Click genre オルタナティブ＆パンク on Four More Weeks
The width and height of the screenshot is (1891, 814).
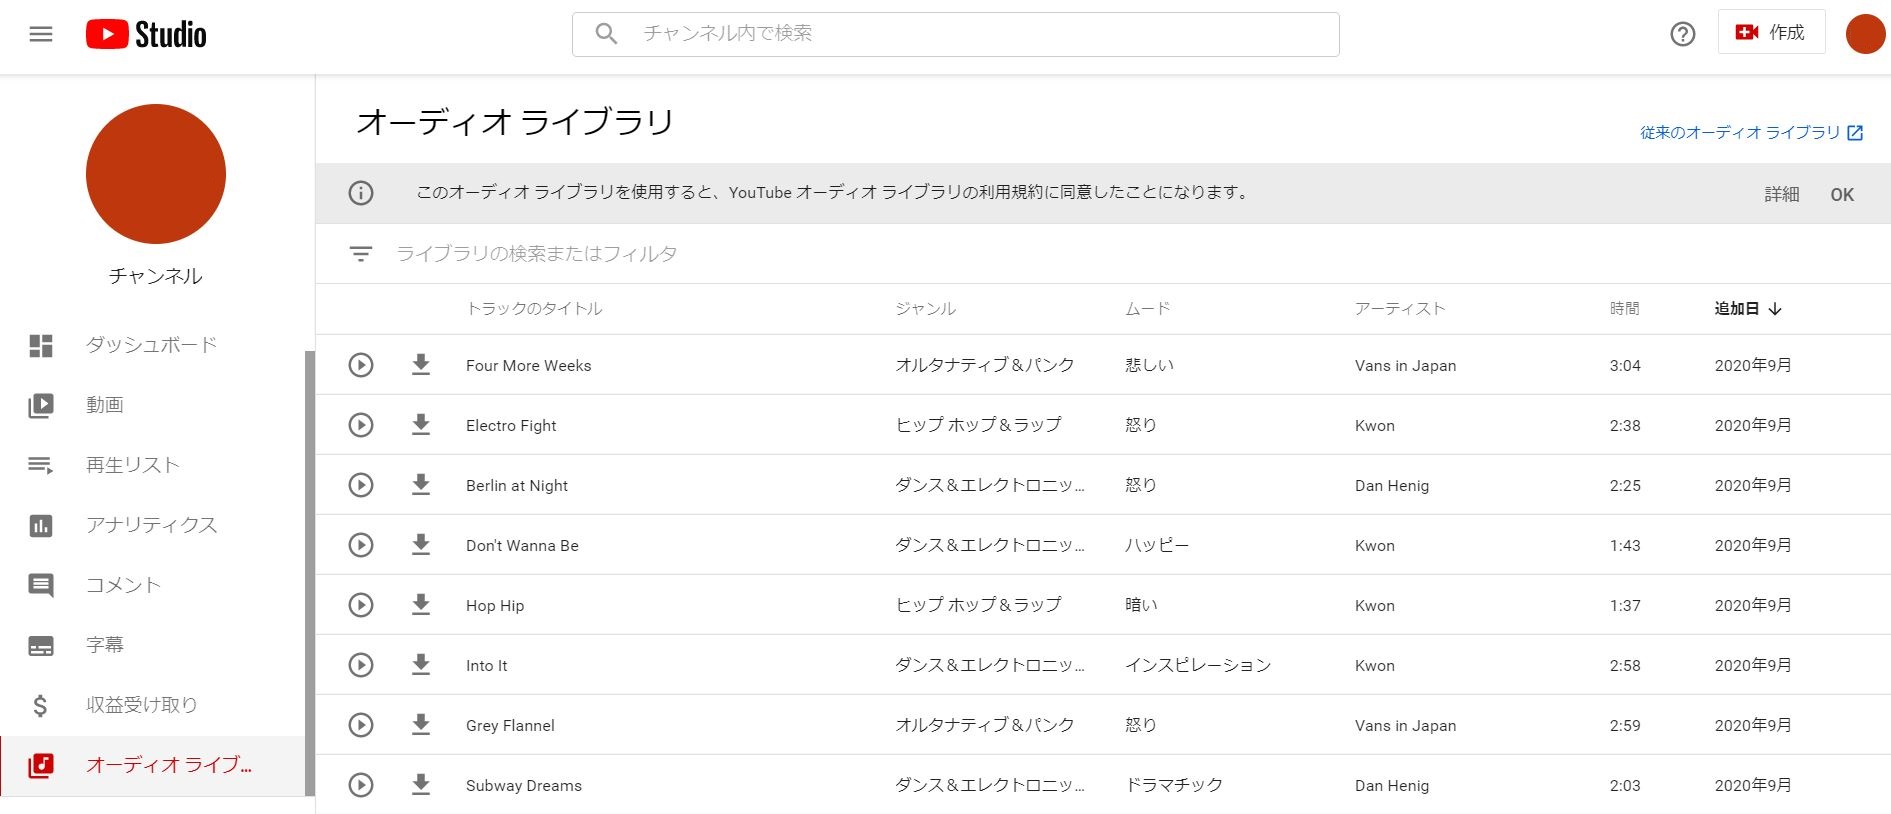985,365
